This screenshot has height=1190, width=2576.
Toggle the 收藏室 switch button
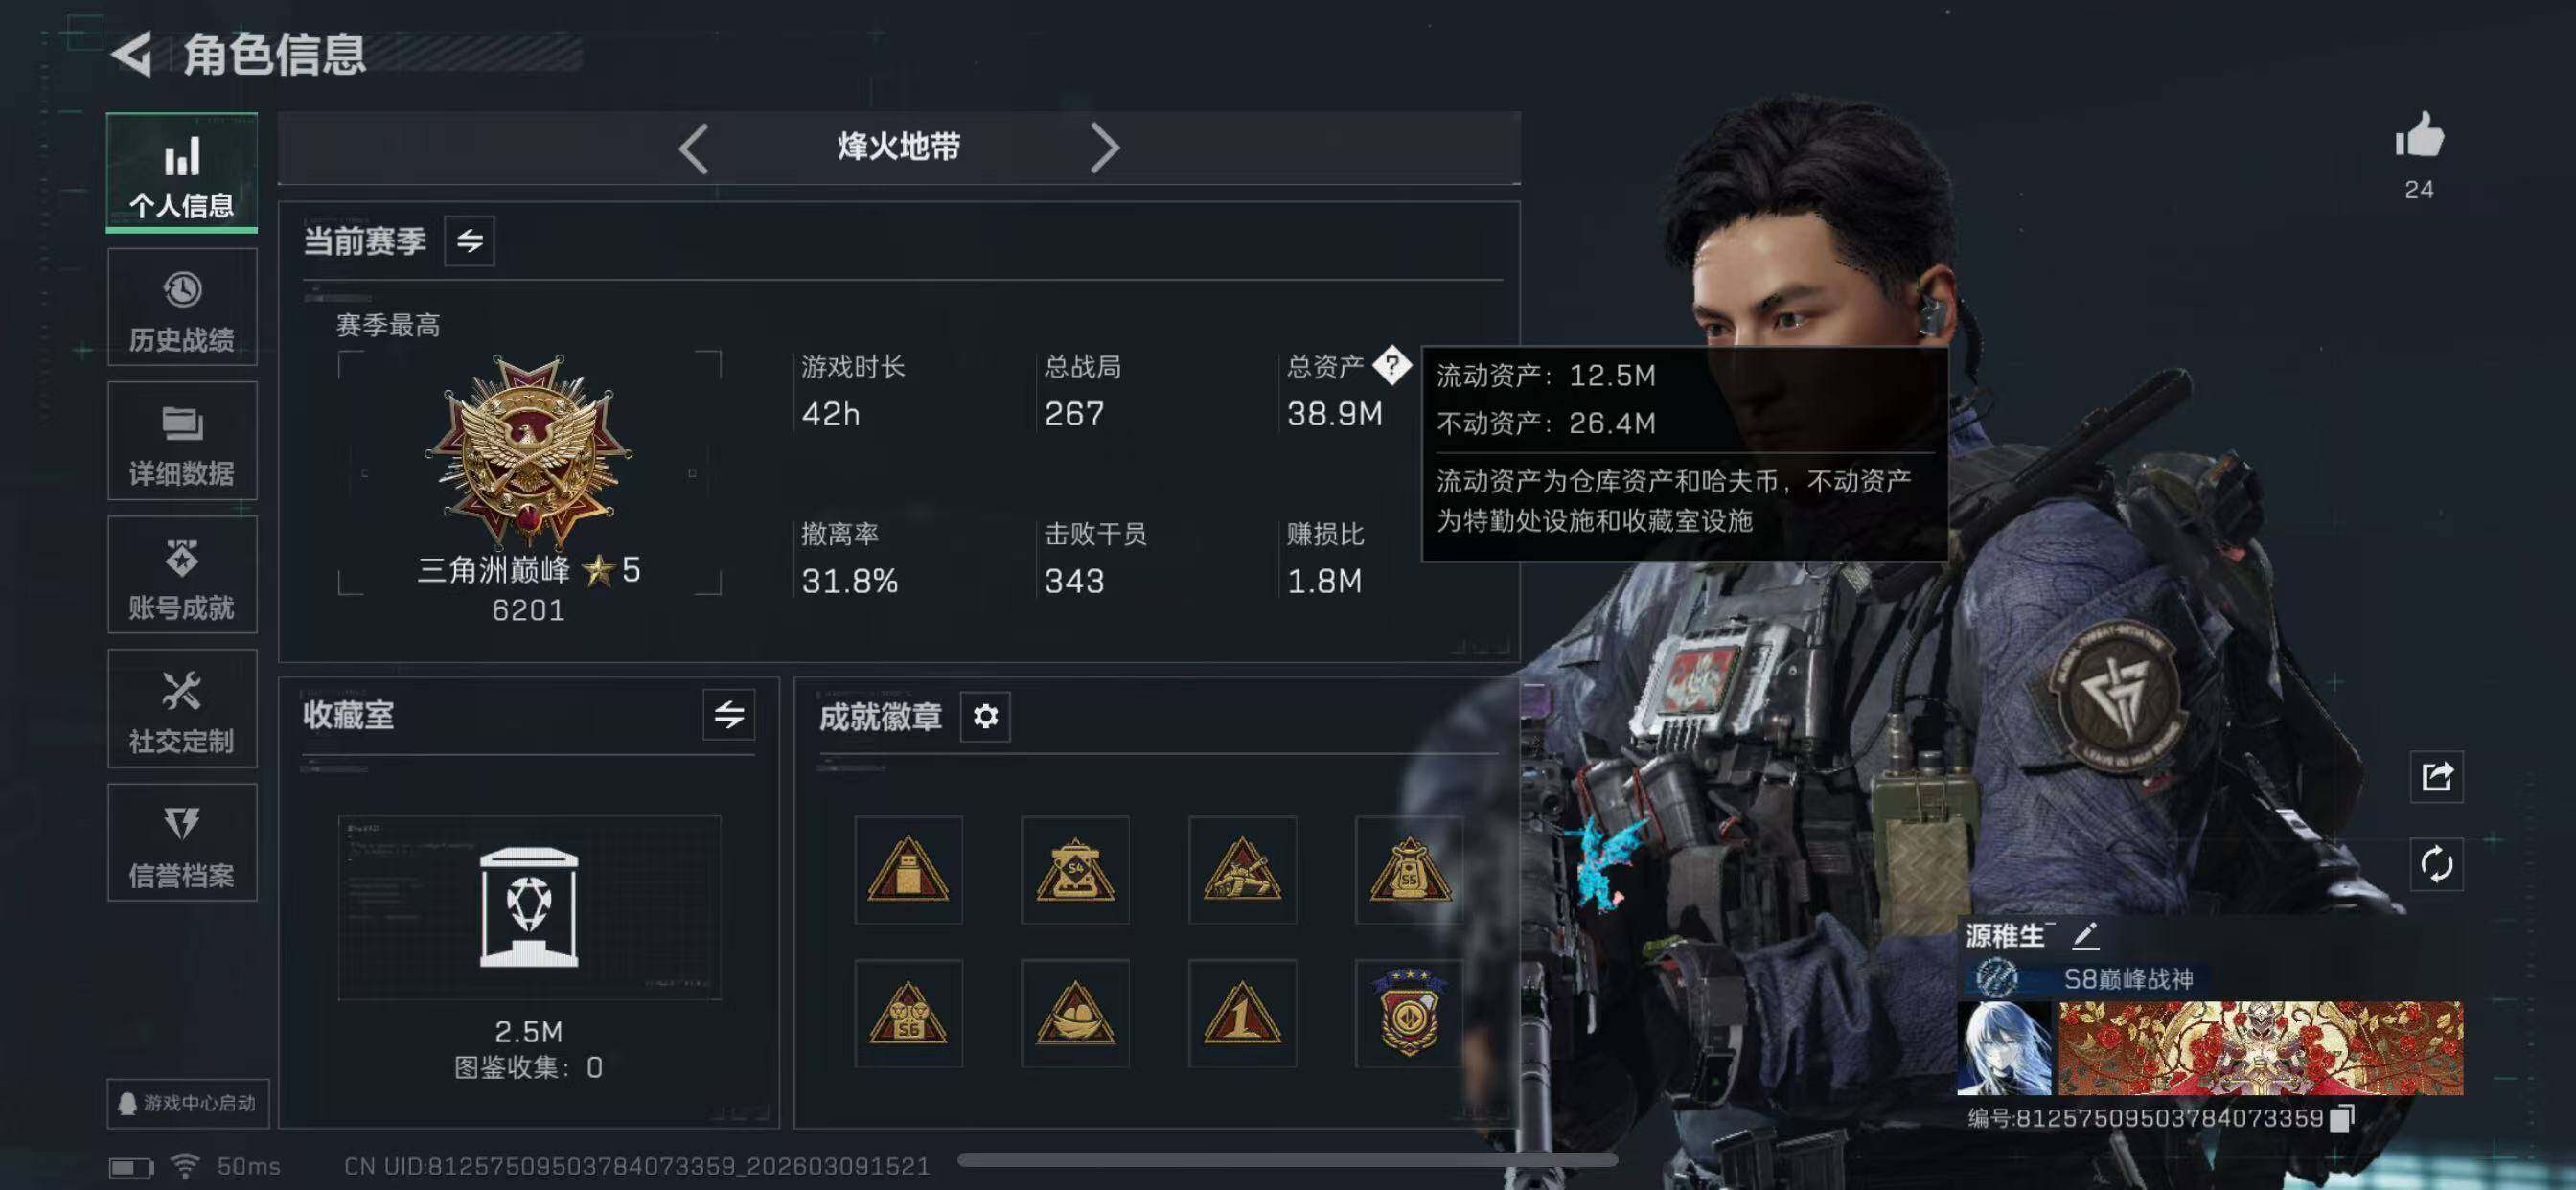(728, 714)
